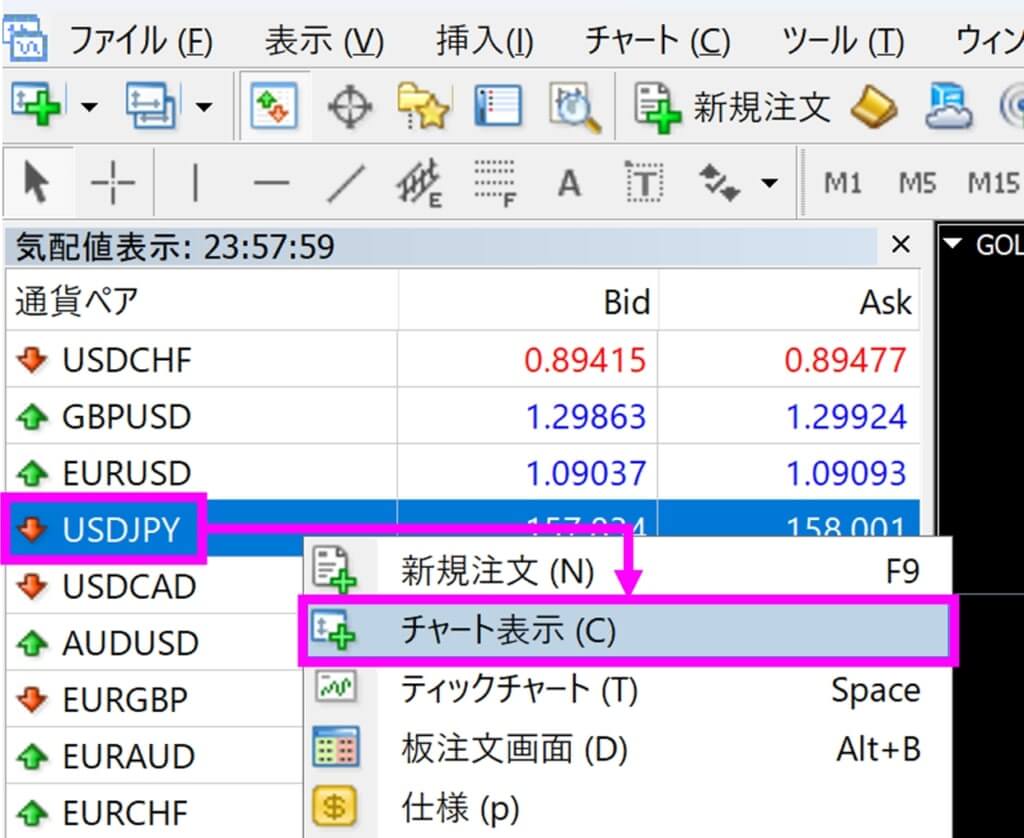Open the 表示 (V) menu
This screenshot has height=838, width=1024.
324,41
